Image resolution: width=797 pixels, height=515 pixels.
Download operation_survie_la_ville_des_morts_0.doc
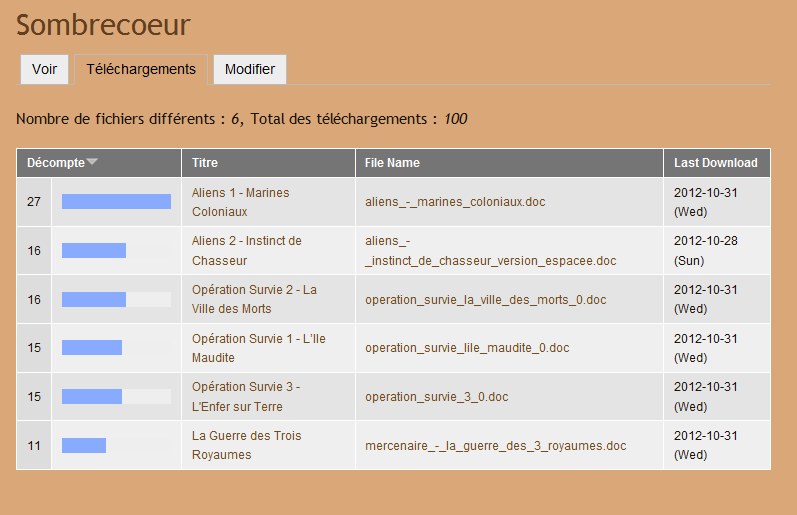click(x=485, y=299)
